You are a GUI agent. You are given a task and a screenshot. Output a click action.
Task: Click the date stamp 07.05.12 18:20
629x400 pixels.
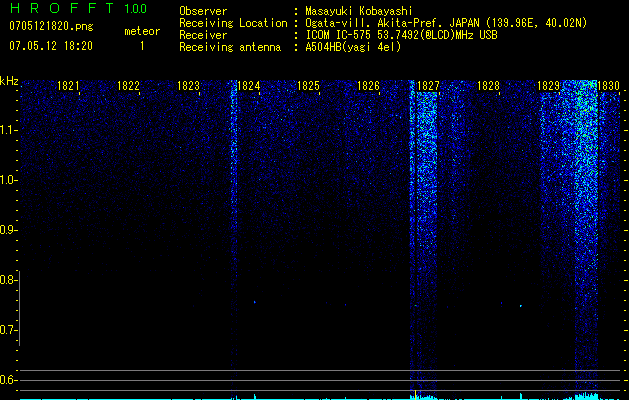[51, 46]
